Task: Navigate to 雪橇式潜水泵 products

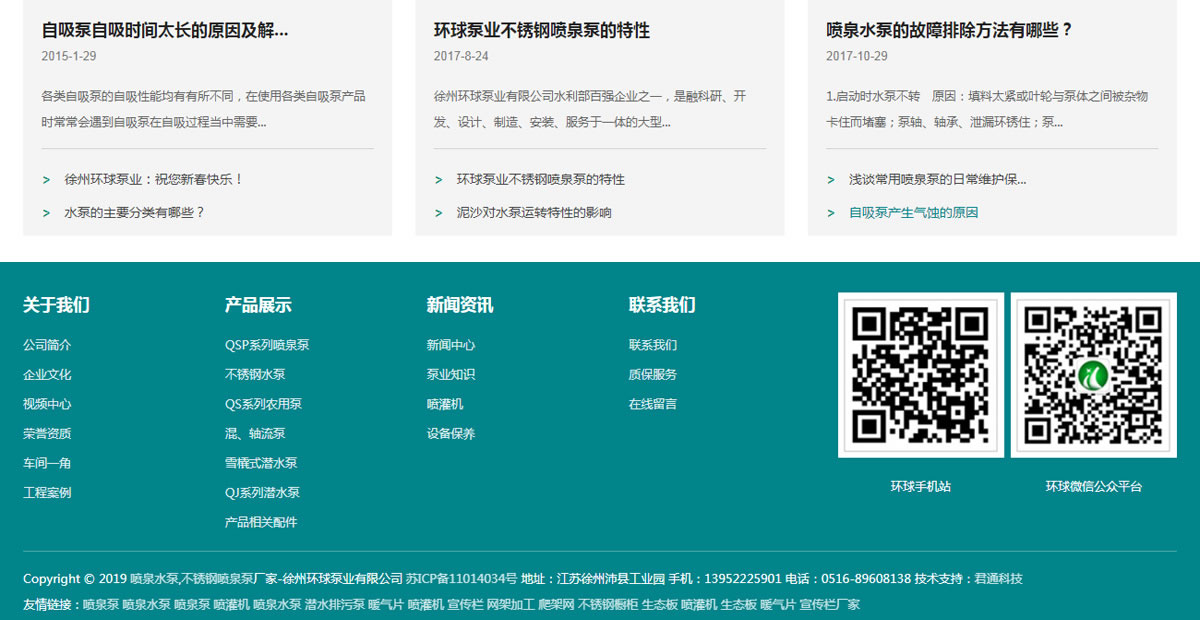Action: [261, 463]
